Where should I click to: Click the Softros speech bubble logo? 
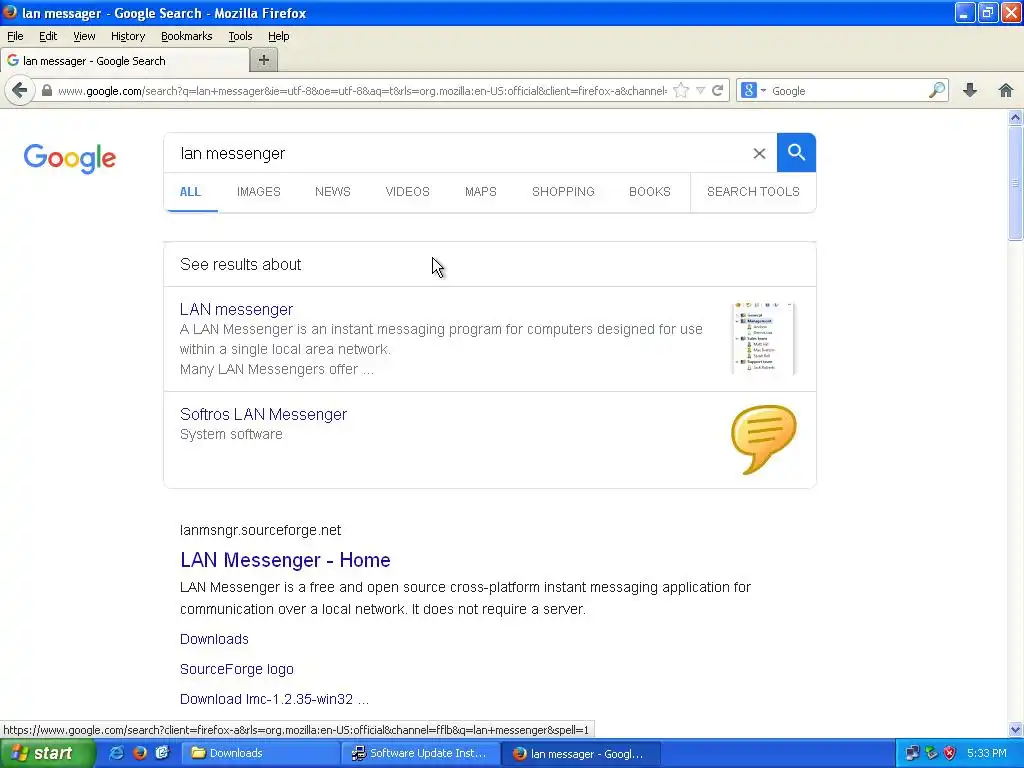[763, 440]
